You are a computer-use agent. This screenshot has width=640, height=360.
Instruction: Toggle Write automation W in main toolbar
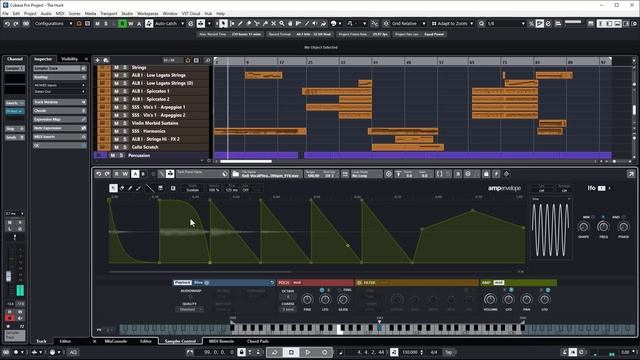click(x=131, y=24)
